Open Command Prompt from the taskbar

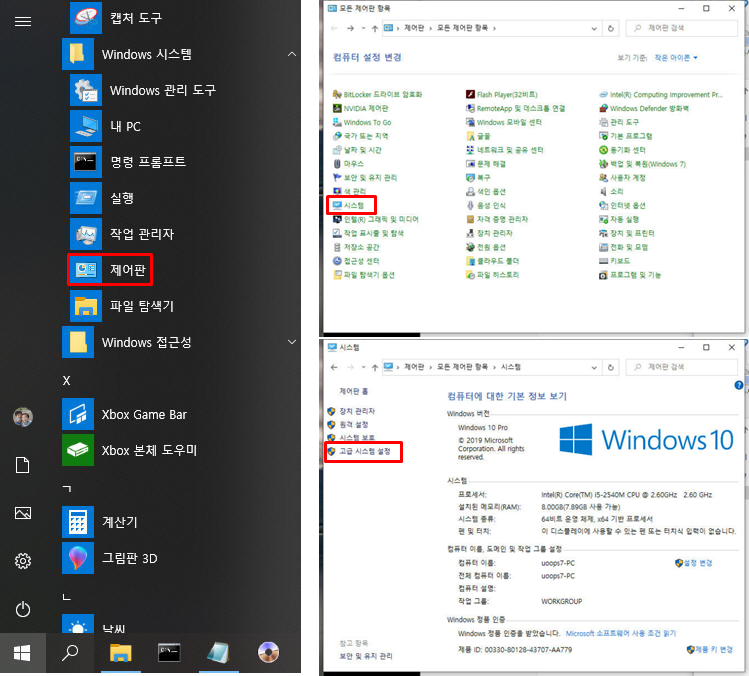169,653
